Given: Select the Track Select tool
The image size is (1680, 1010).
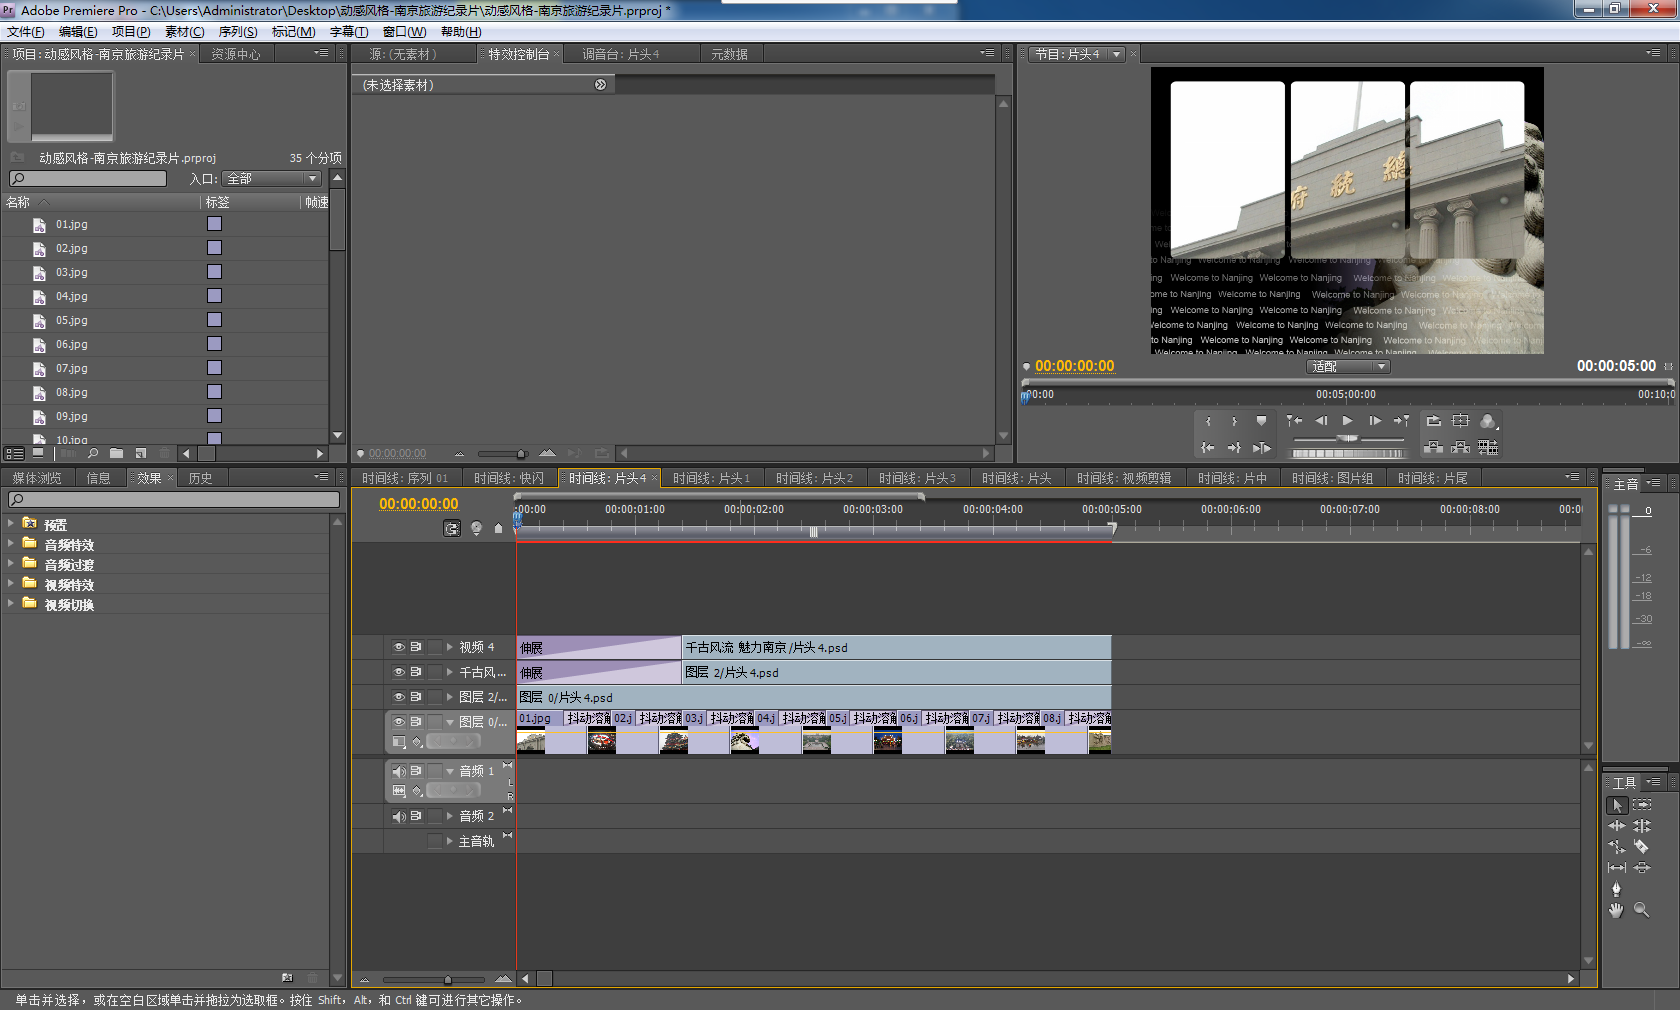Looking at the screenshot, I should 1641,805.
